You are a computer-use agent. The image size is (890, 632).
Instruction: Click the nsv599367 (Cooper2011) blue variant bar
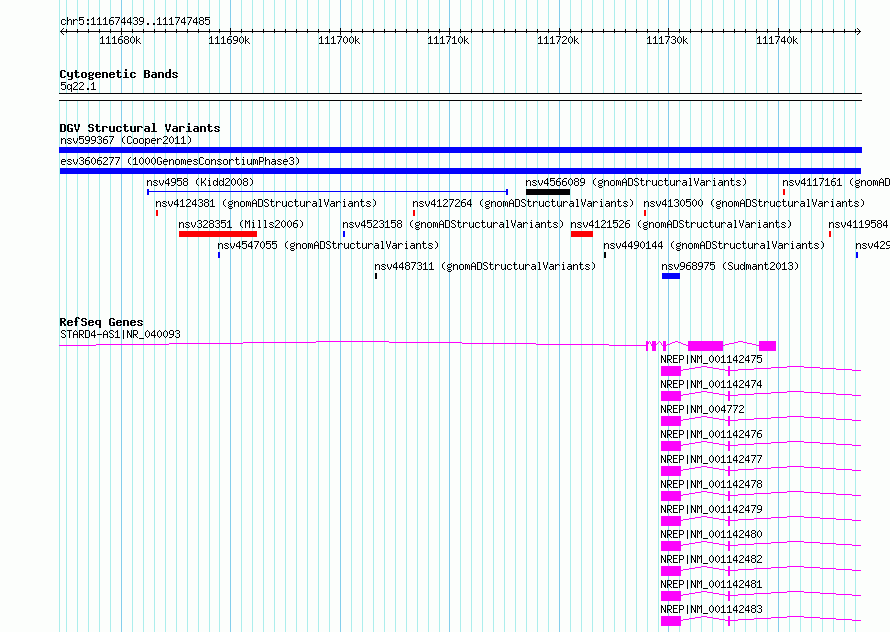click(x=460, y=150)
